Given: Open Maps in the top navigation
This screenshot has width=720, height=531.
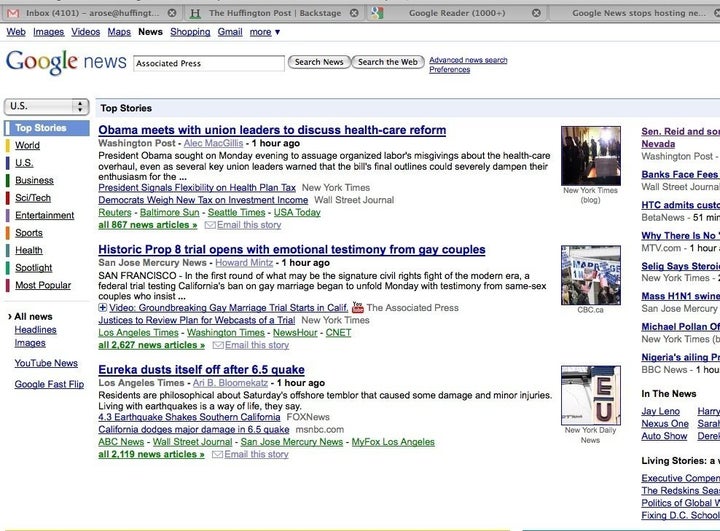Looking at the screenshot, I should pyautogui.click(x=119, y=32).
